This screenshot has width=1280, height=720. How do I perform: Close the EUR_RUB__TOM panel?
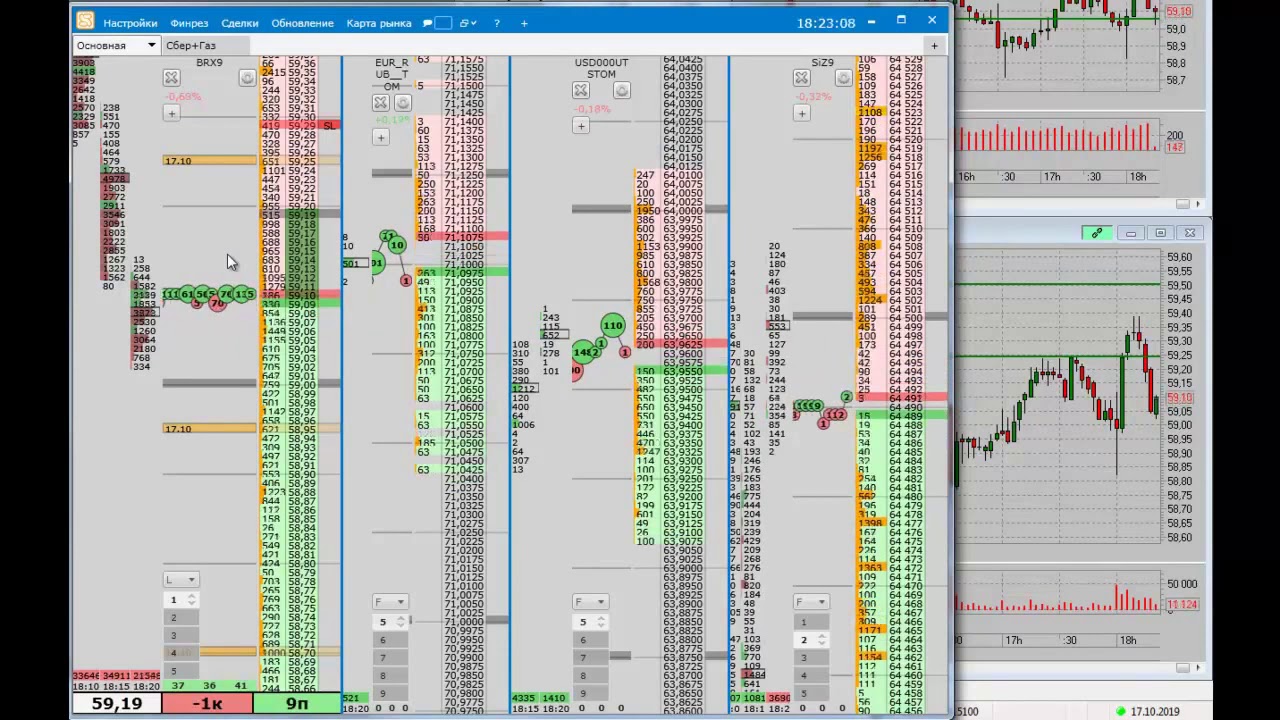380,103
